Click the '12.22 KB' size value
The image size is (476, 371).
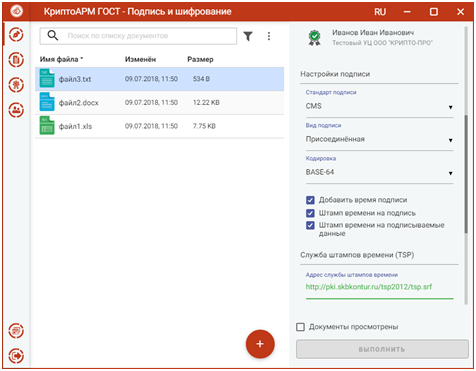(206, 103)
